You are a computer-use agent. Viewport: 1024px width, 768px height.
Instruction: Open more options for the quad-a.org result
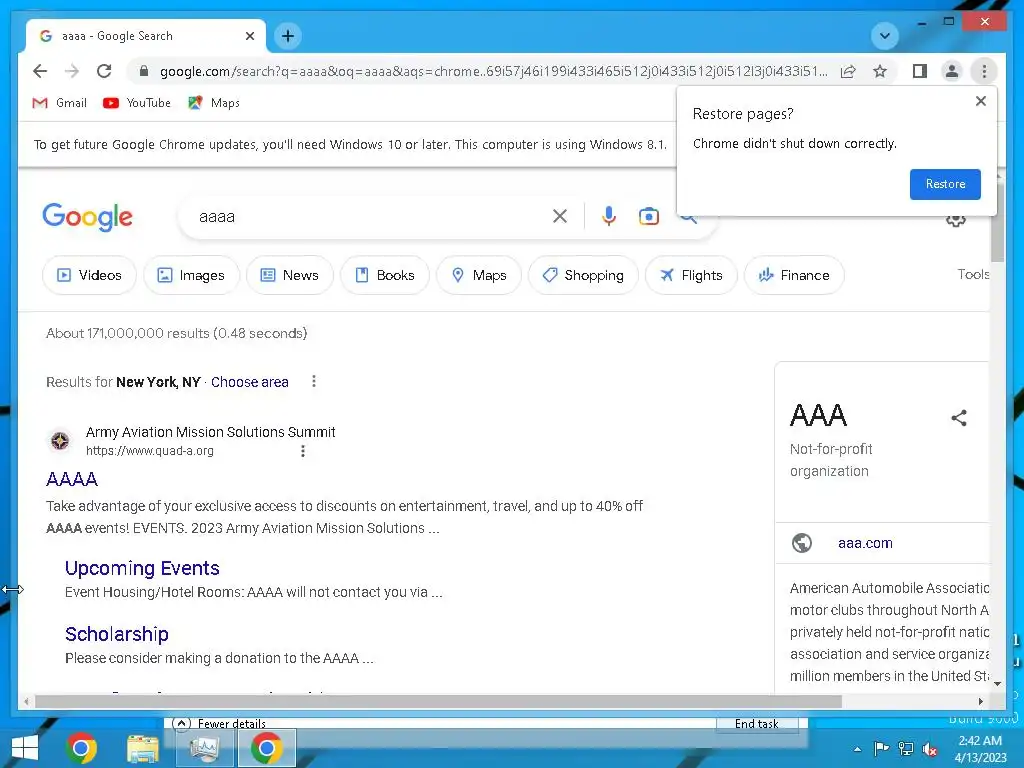pos(302,451)
